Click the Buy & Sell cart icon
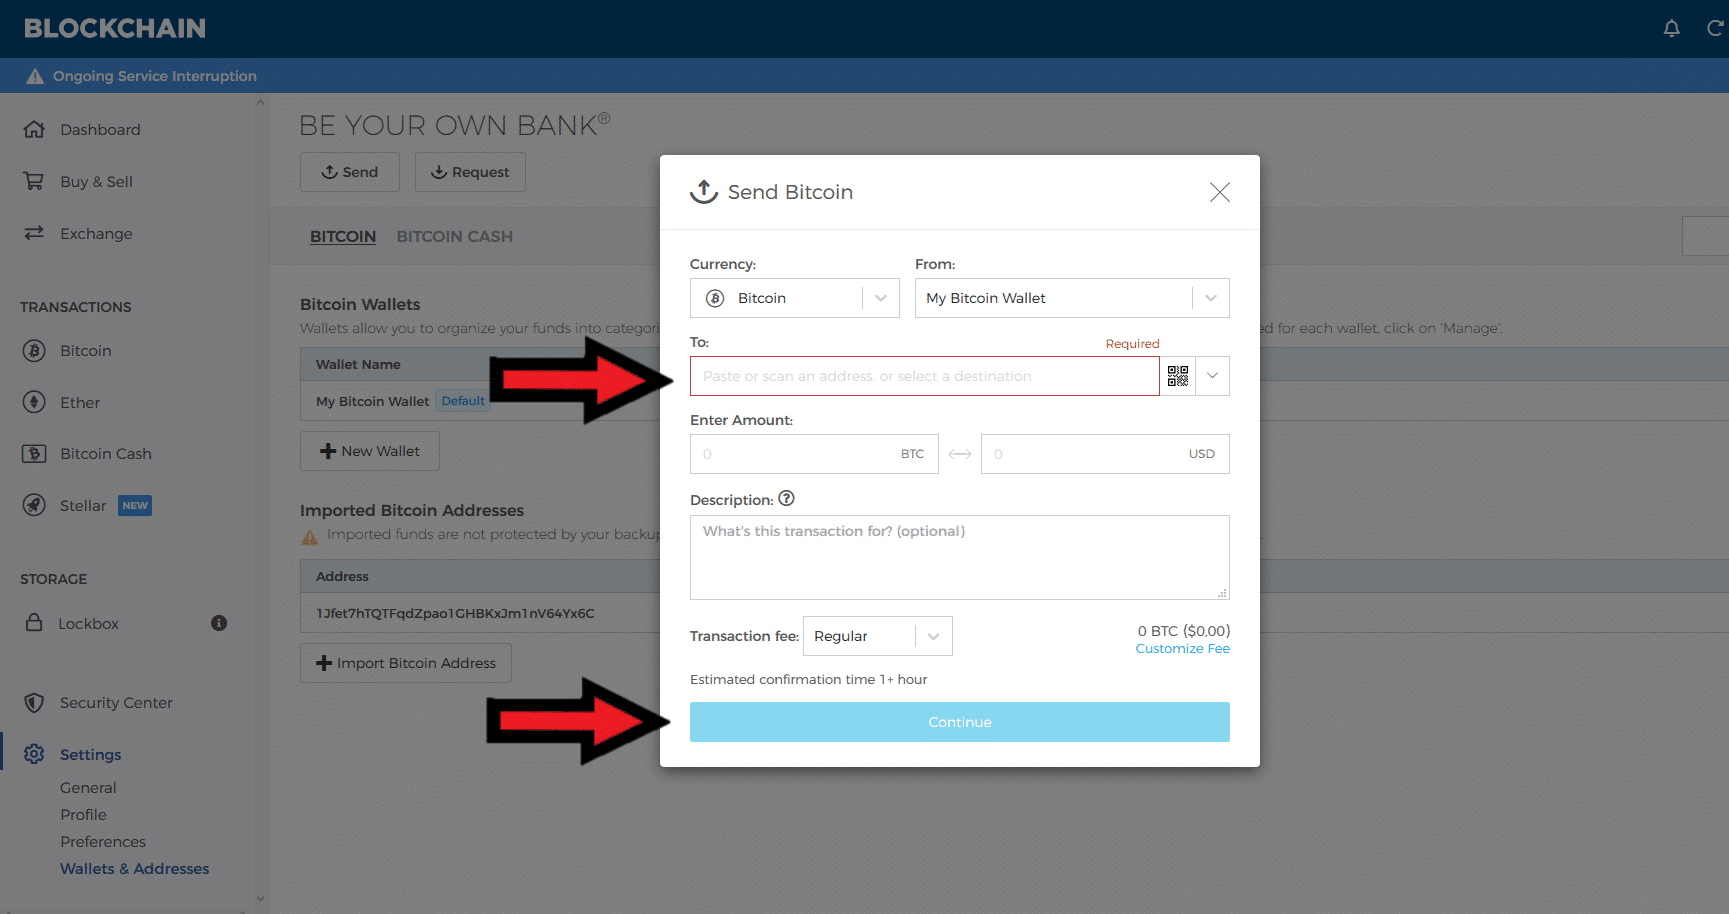The image size is (1729, 914). [x=34, y=181]
